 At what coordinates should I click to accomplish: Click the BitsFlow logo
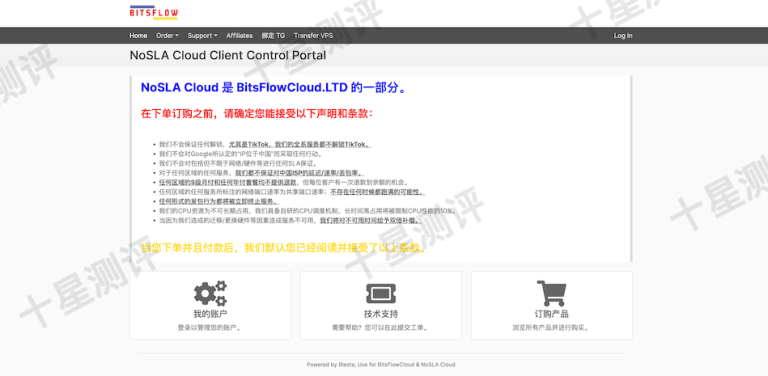coord(154,13)
